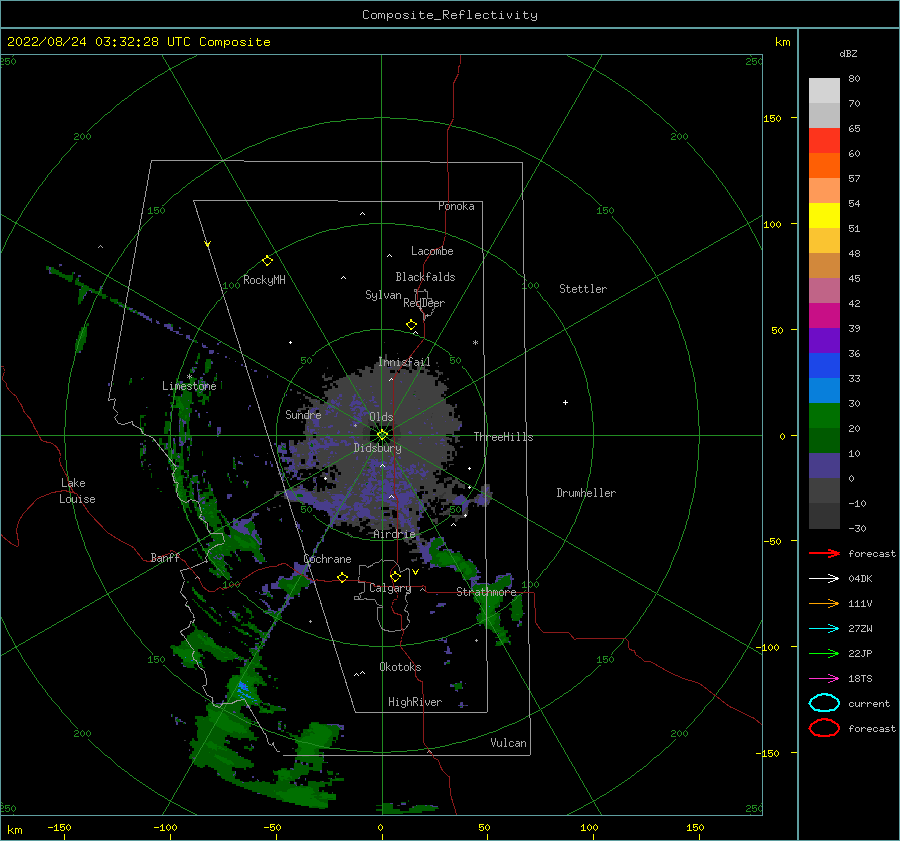Click the HighRiver label
Screen dimensions: 900x841
tap(415, 702)
